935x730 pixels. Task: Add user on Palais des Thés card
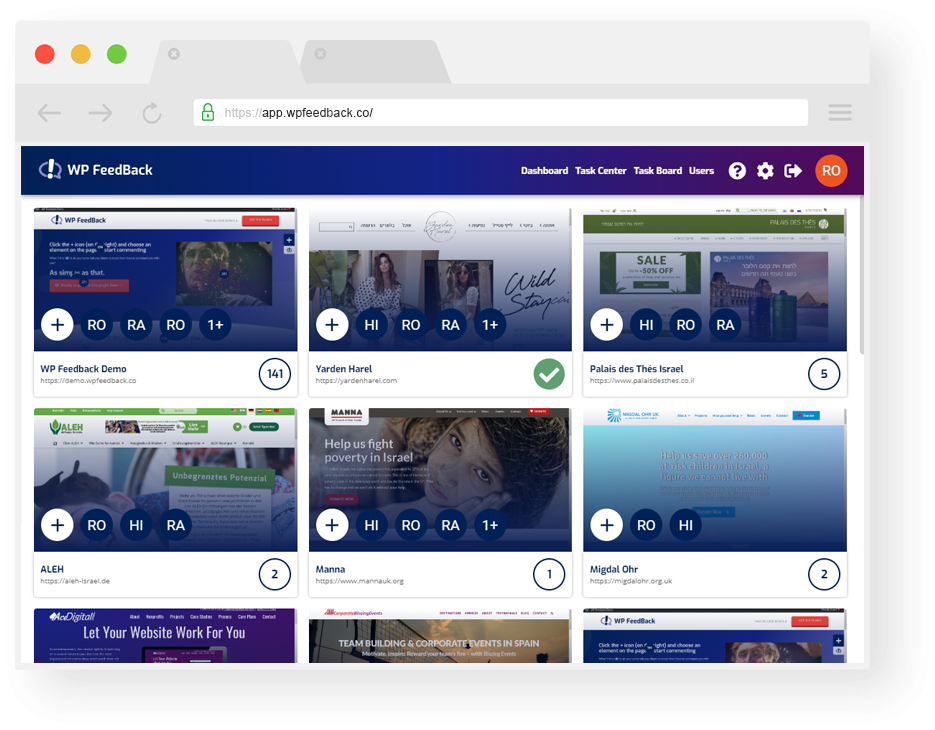[606, 325]
